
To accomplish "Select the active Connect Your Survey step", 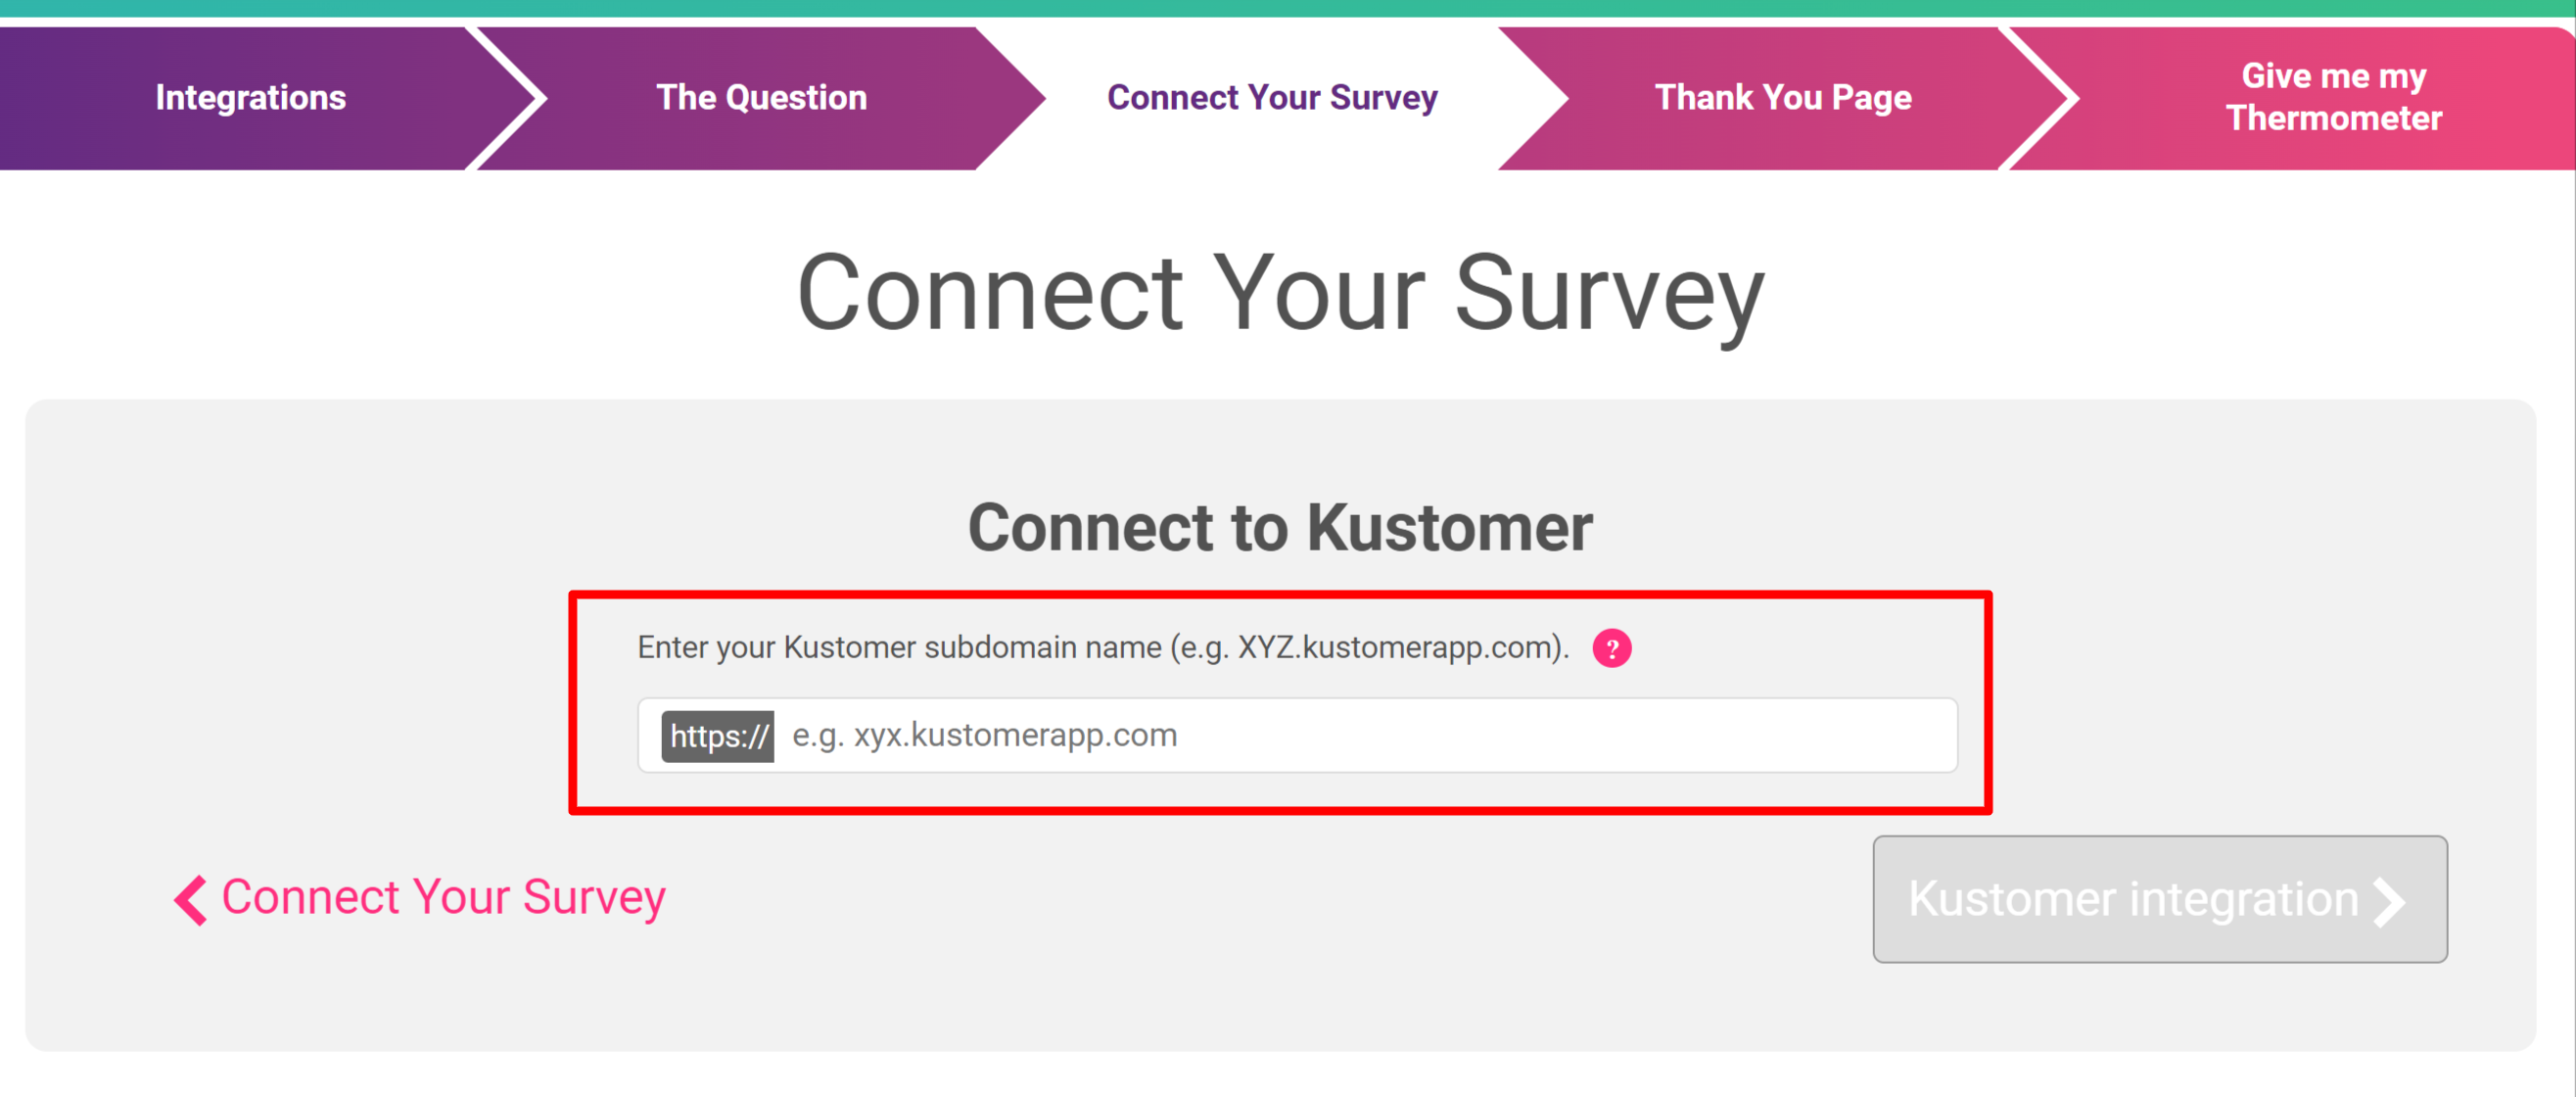I will [1272, 98].
